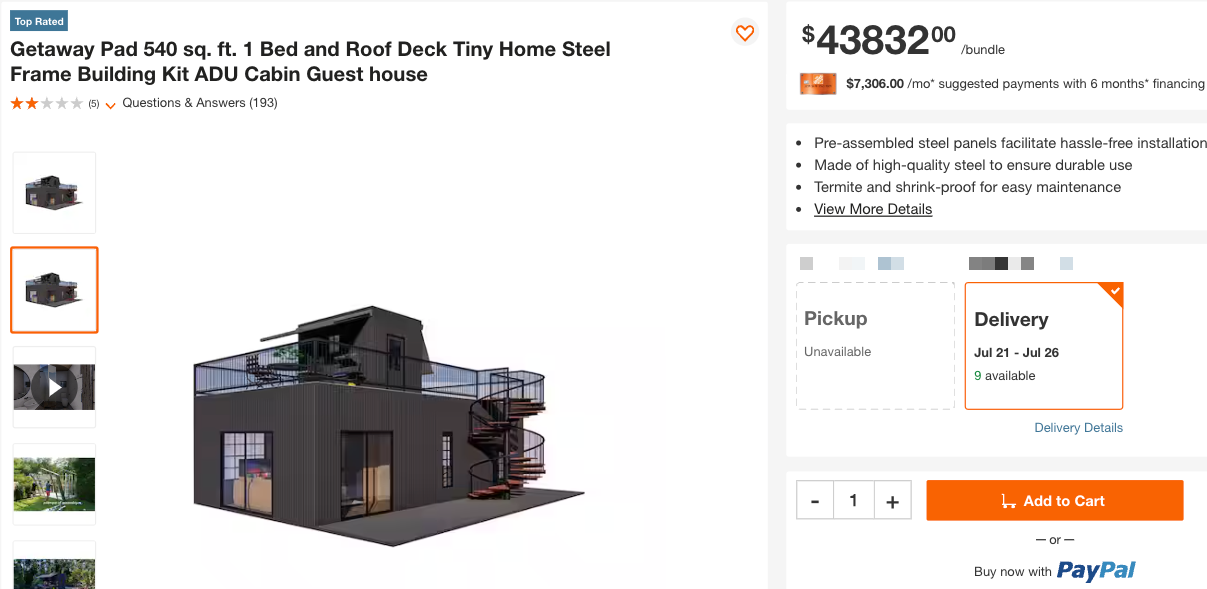Increase quantity with the plus button

coord(892,500)
